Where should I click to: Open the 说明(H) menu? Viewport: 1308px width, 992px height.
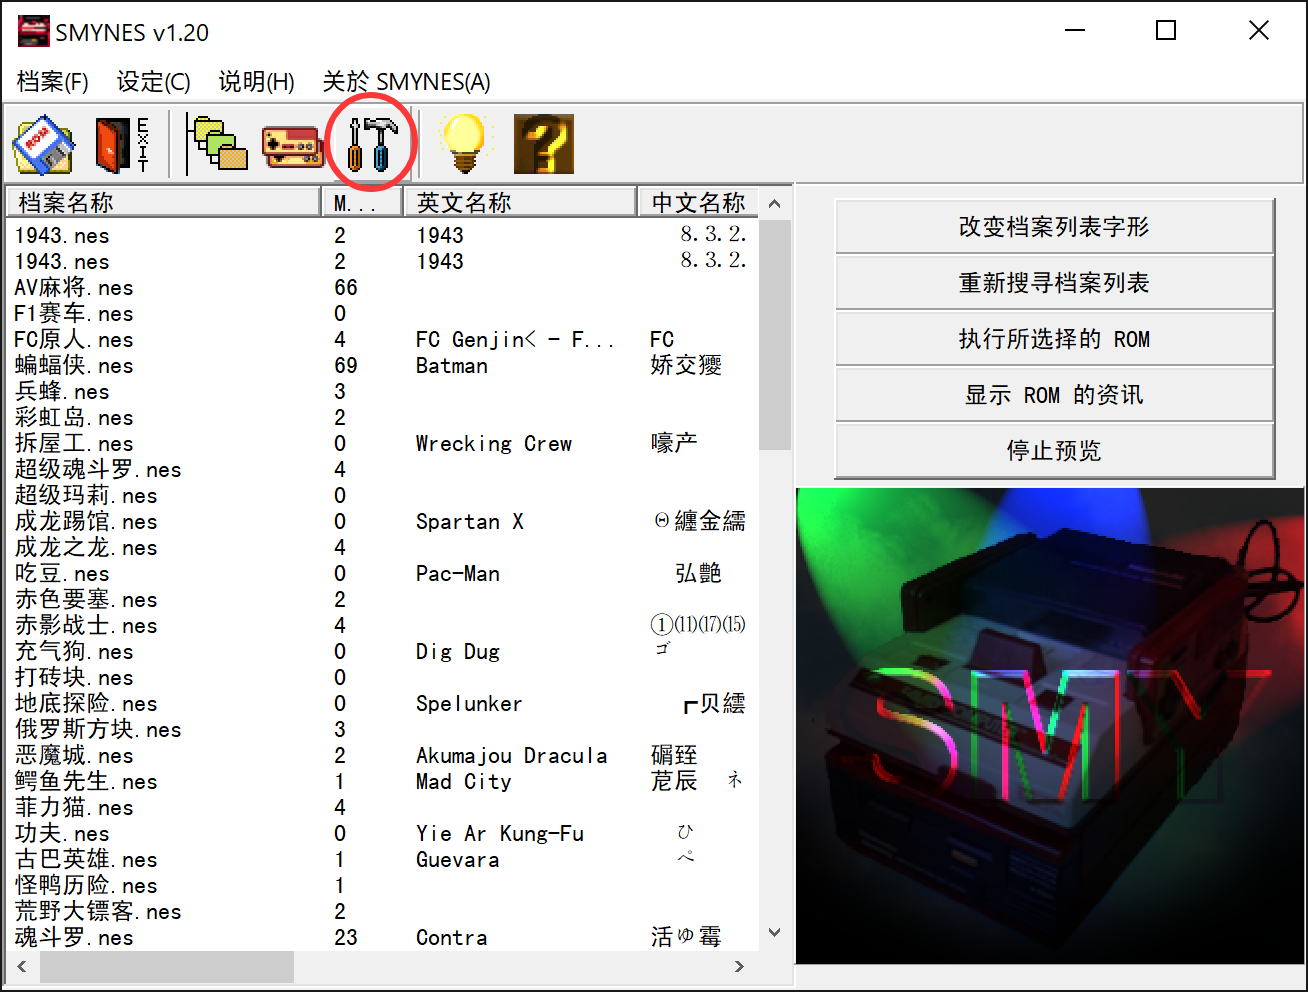pyautogui.click(x=256, y=82)
